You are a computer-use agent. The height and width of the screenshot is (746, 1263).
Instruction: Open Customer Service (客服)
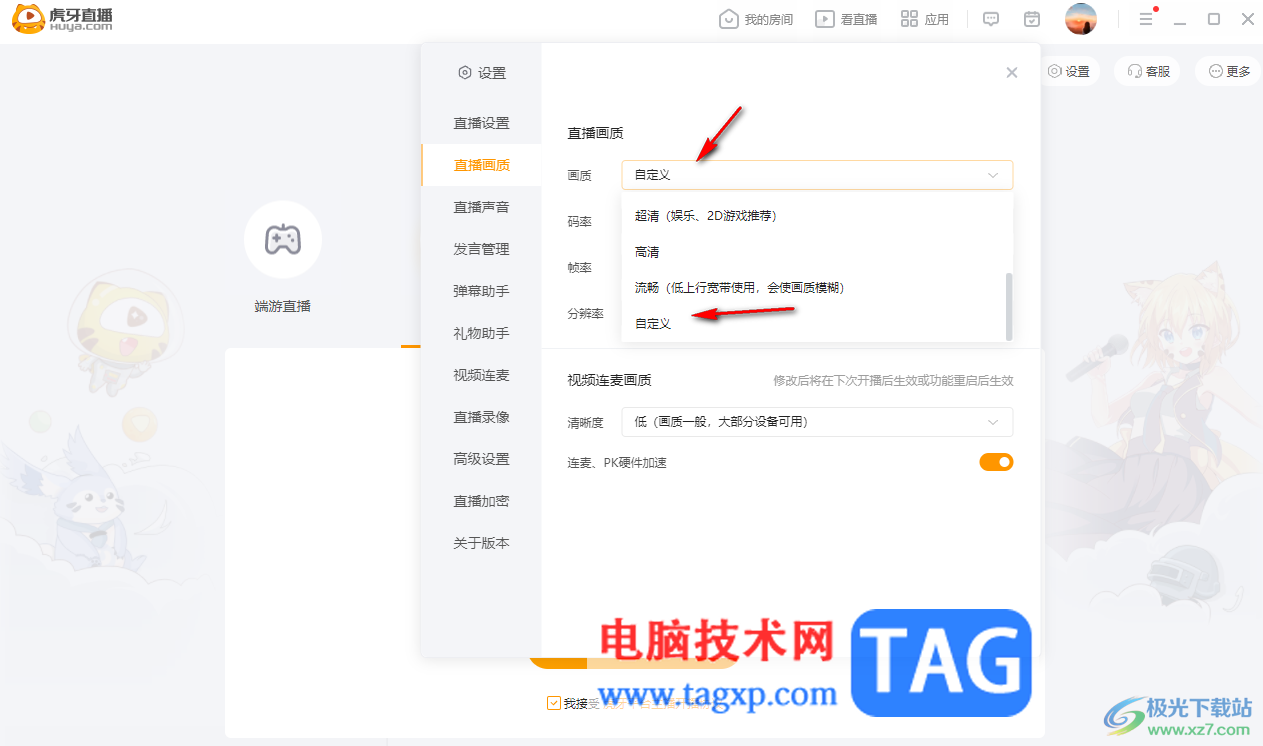[x=1148, y=71]
